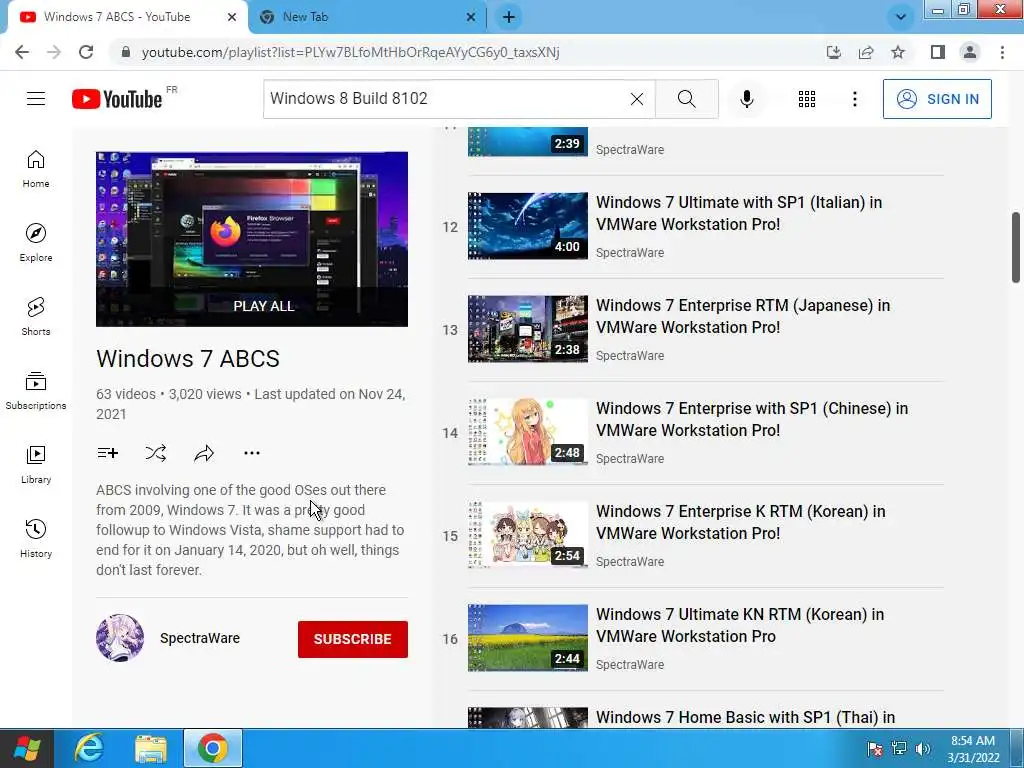Screen dimensions: 1024x768
Task: Open the volume control in system tray
Action: pyautogui.click(x=922, y=749)
